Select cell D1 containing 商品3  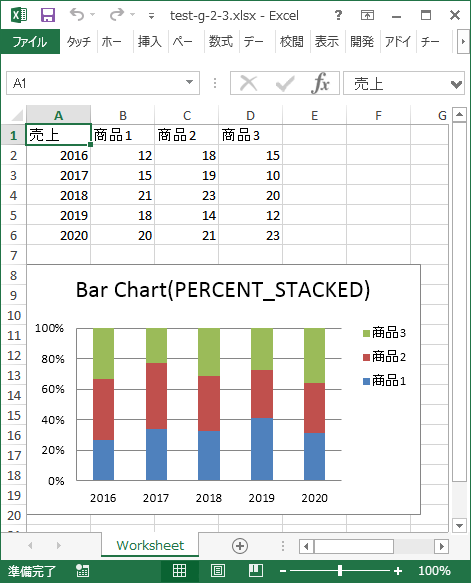pyautogui.click(x=251, y=135)
